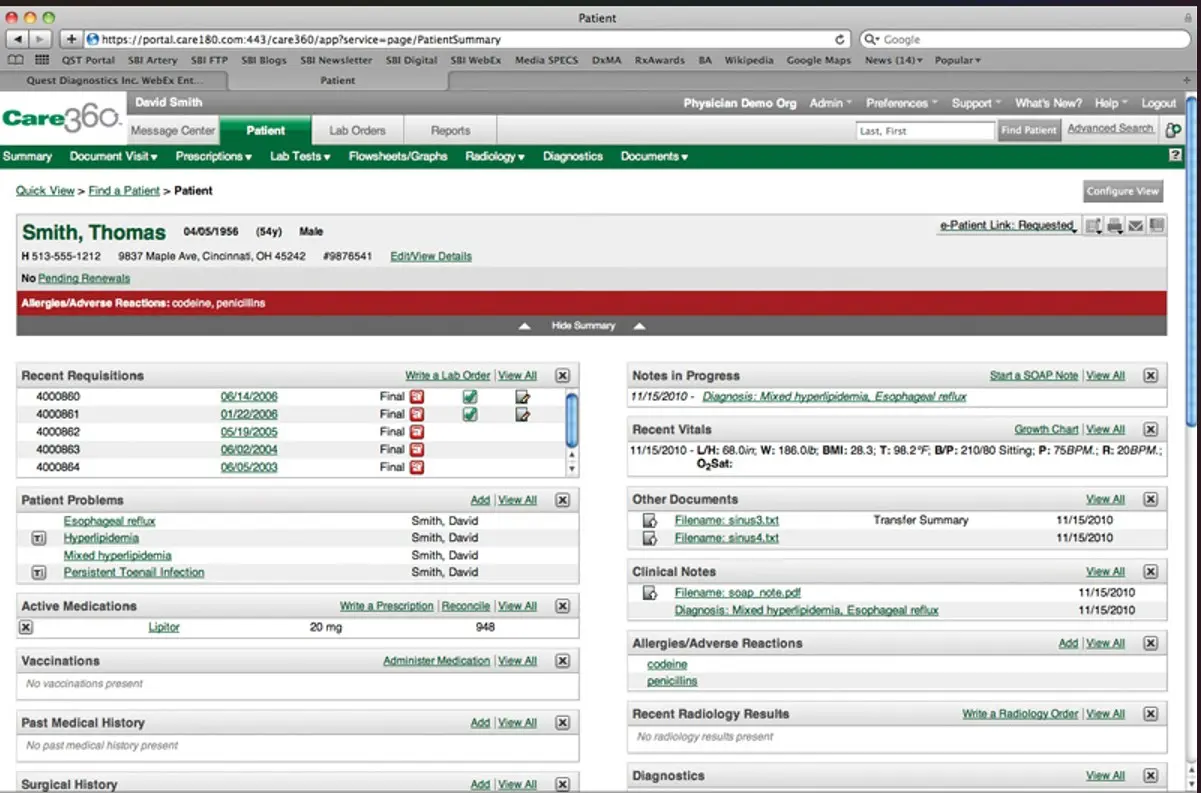This screenshot has width=1201, height=793.
Task: Click the email envelope icon near e-Patient Link
Action: click(x=1136, y=225)
